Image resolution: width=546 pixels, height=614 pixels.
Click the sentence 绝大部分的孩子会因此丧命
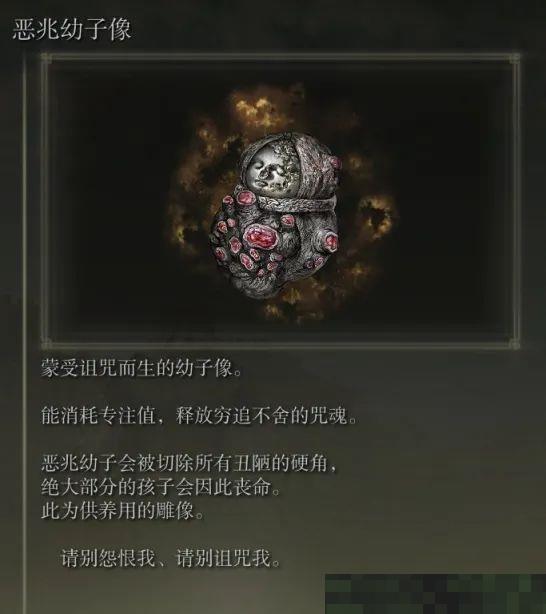pyautogui.click(x=161, y=487)
